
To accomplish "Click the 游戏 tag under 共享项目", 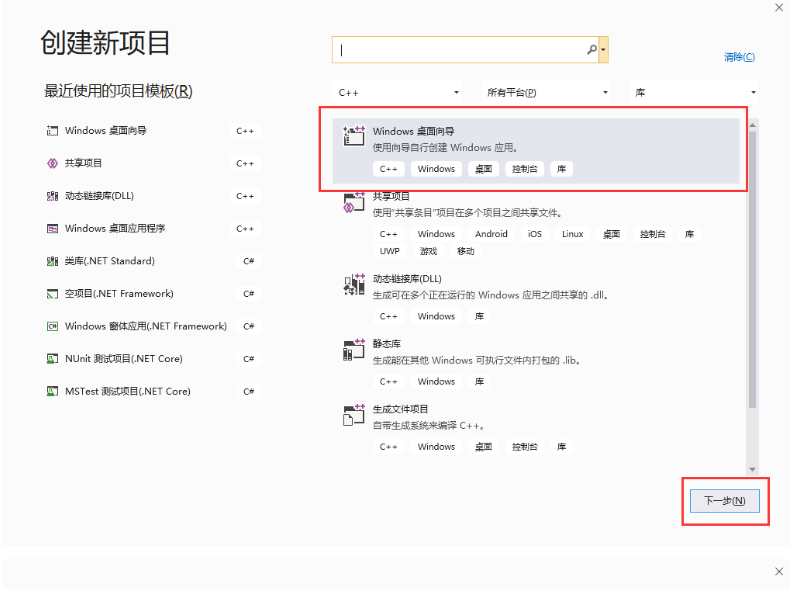I will pyautogui.click(x=428, y=251).
